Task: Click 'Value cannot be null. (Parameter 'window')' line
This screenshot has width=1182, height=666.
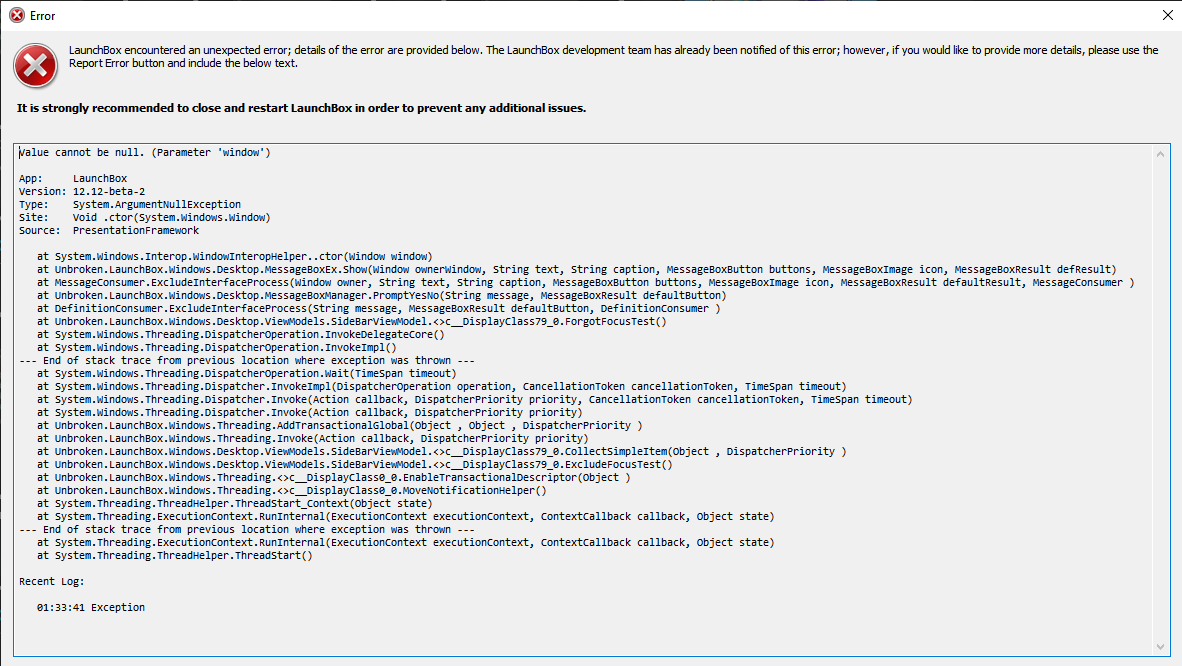Action: pos(145,152)
